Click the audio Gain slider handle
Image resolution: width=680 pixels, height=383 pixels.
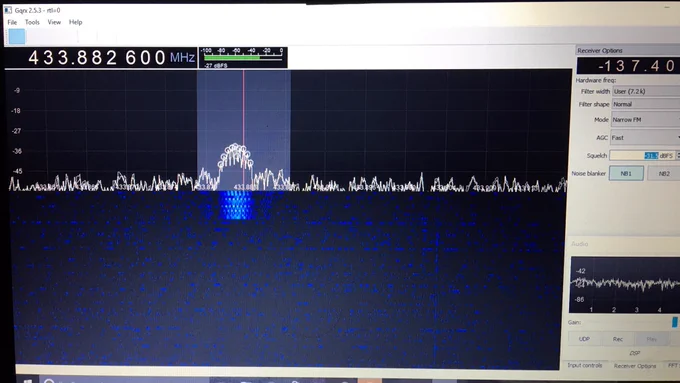tap(674, 322)
